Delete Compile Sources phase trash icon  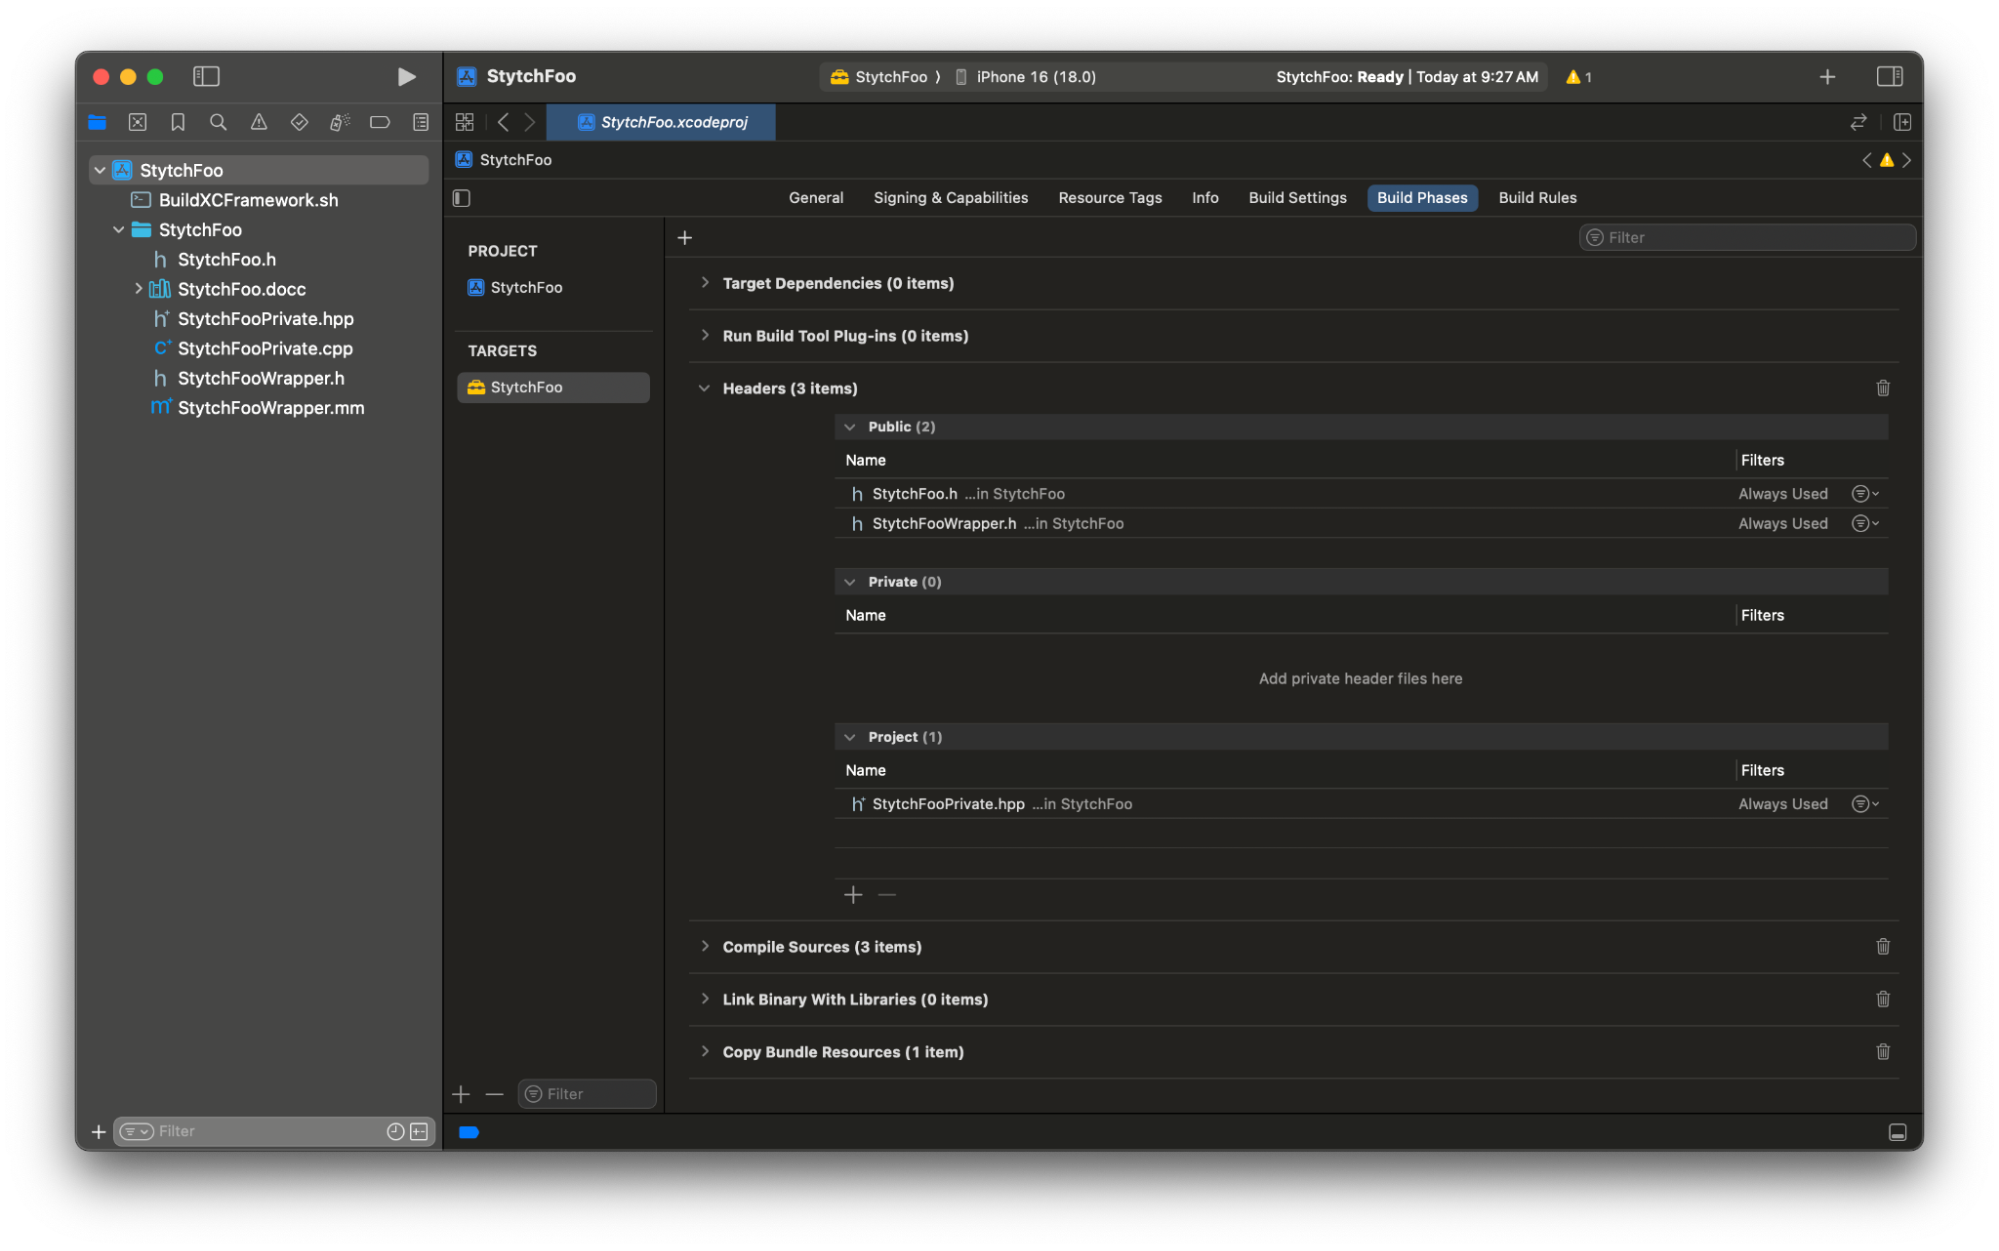tap(1882, 946)
